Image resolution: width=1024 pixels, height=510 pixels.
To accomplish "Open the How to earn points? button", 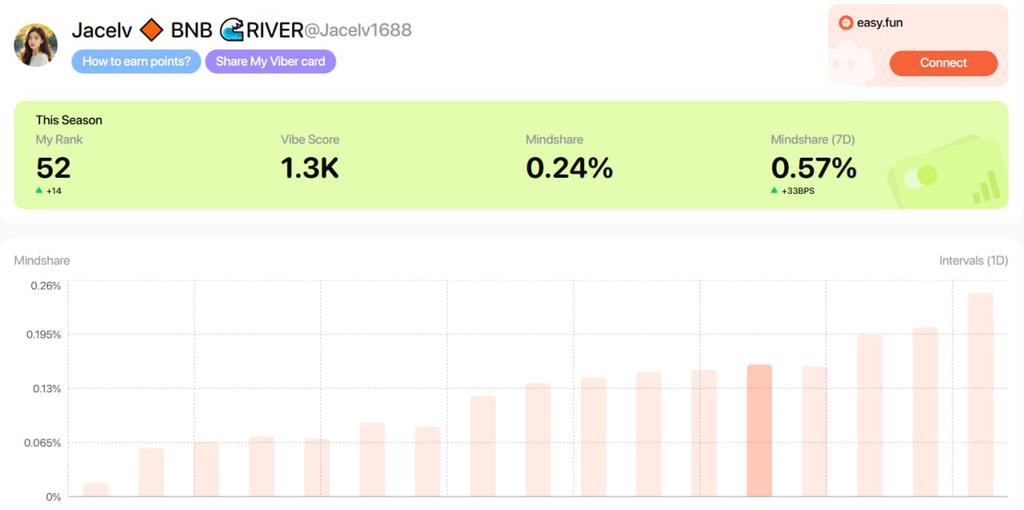I will click(136, 61).
